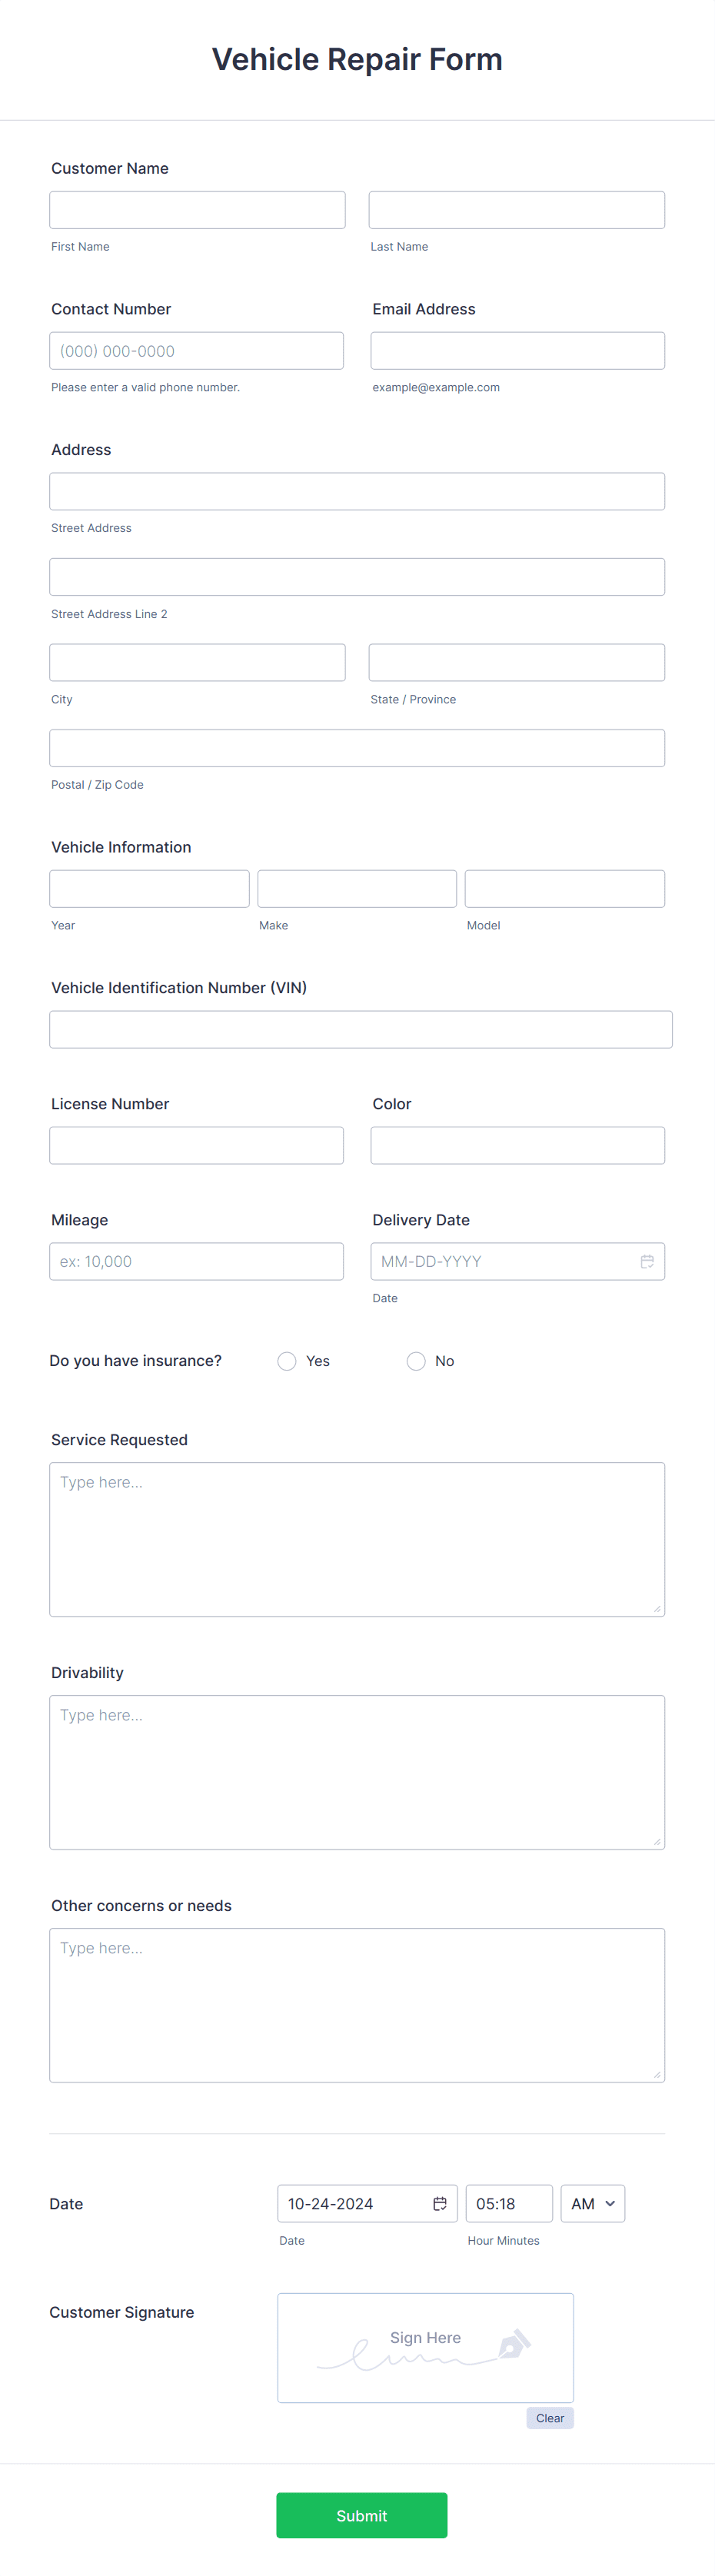Viewport: 715px width, 2576px height.
Task: Clear the customer signature
Action: (x=550, y=2417)
